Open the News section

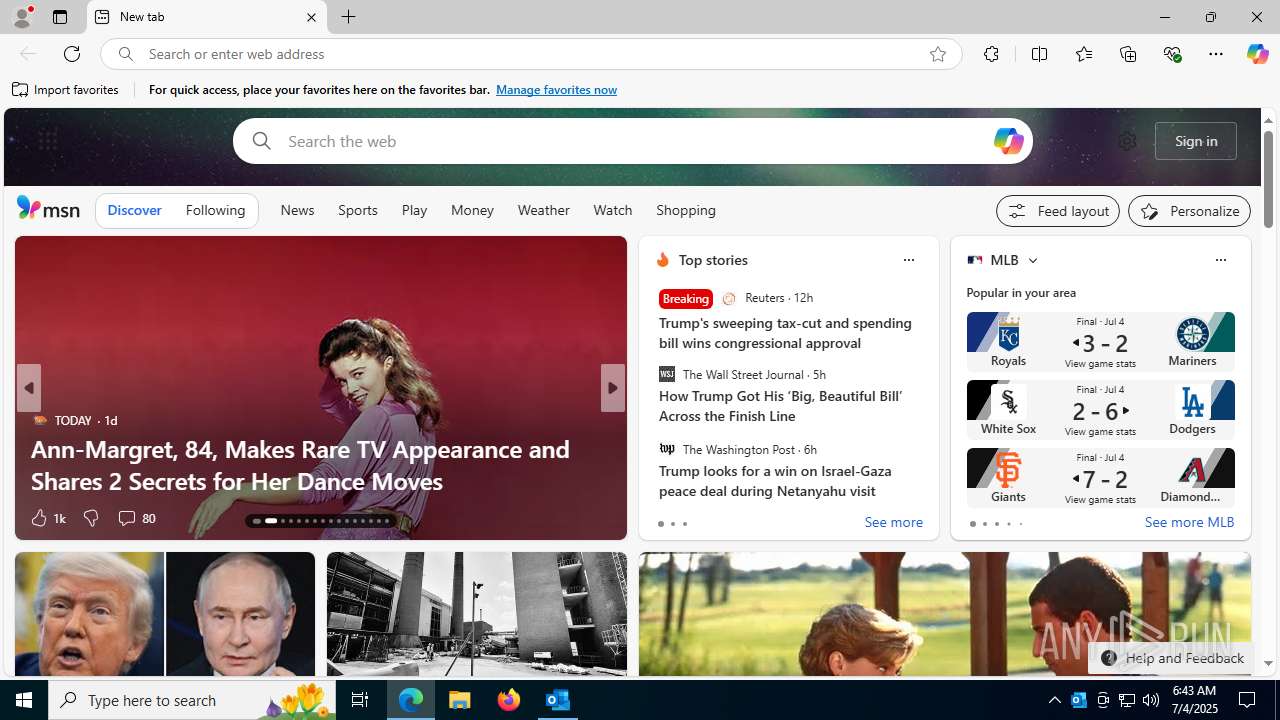point(297,210)
